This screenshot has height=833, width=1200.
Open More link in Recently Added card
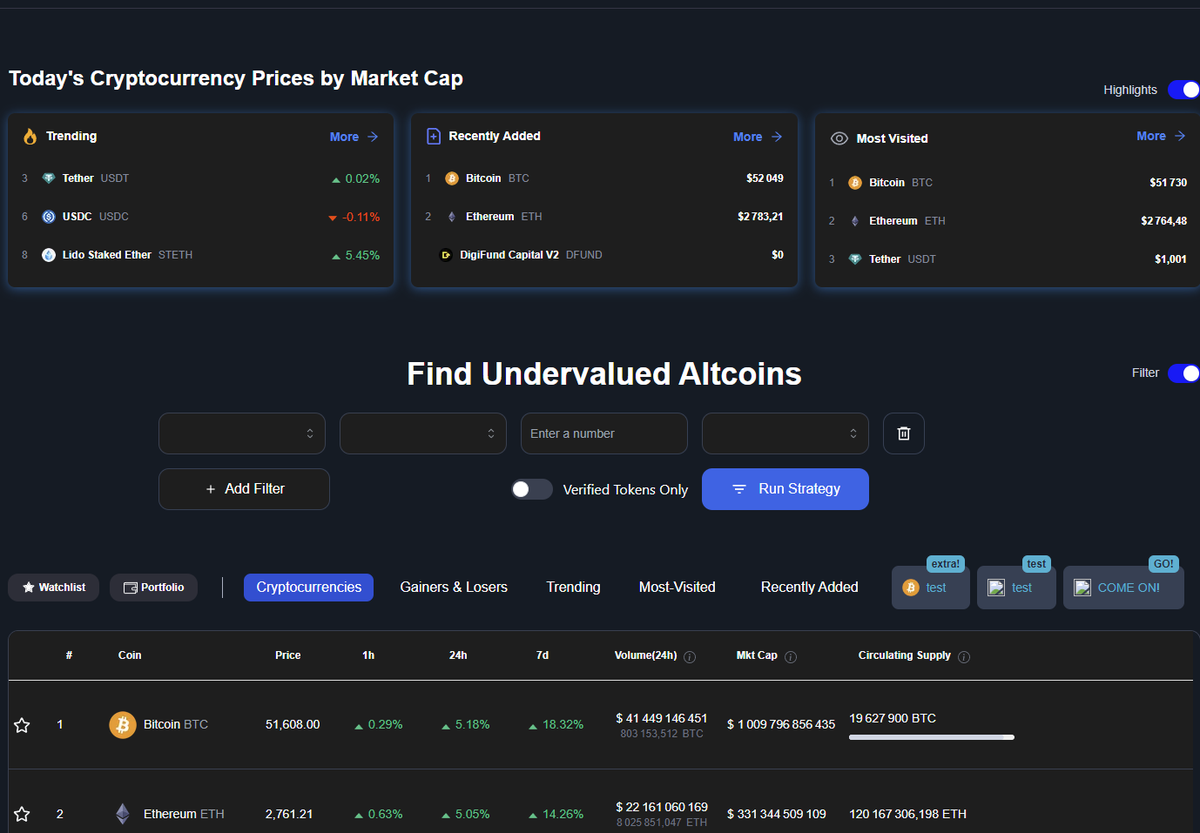pos(757,137)
